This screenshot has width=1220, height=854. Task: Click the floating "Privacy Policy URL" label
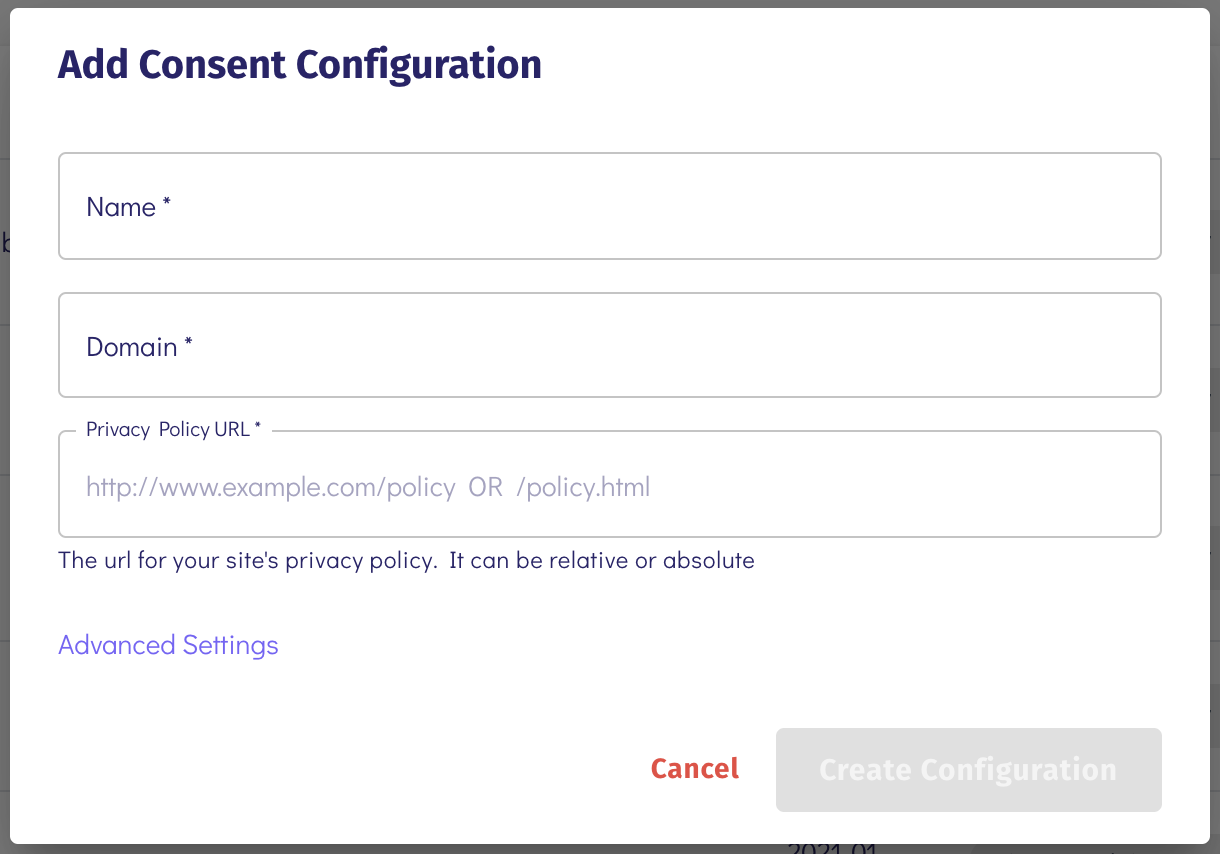(167, 429)
